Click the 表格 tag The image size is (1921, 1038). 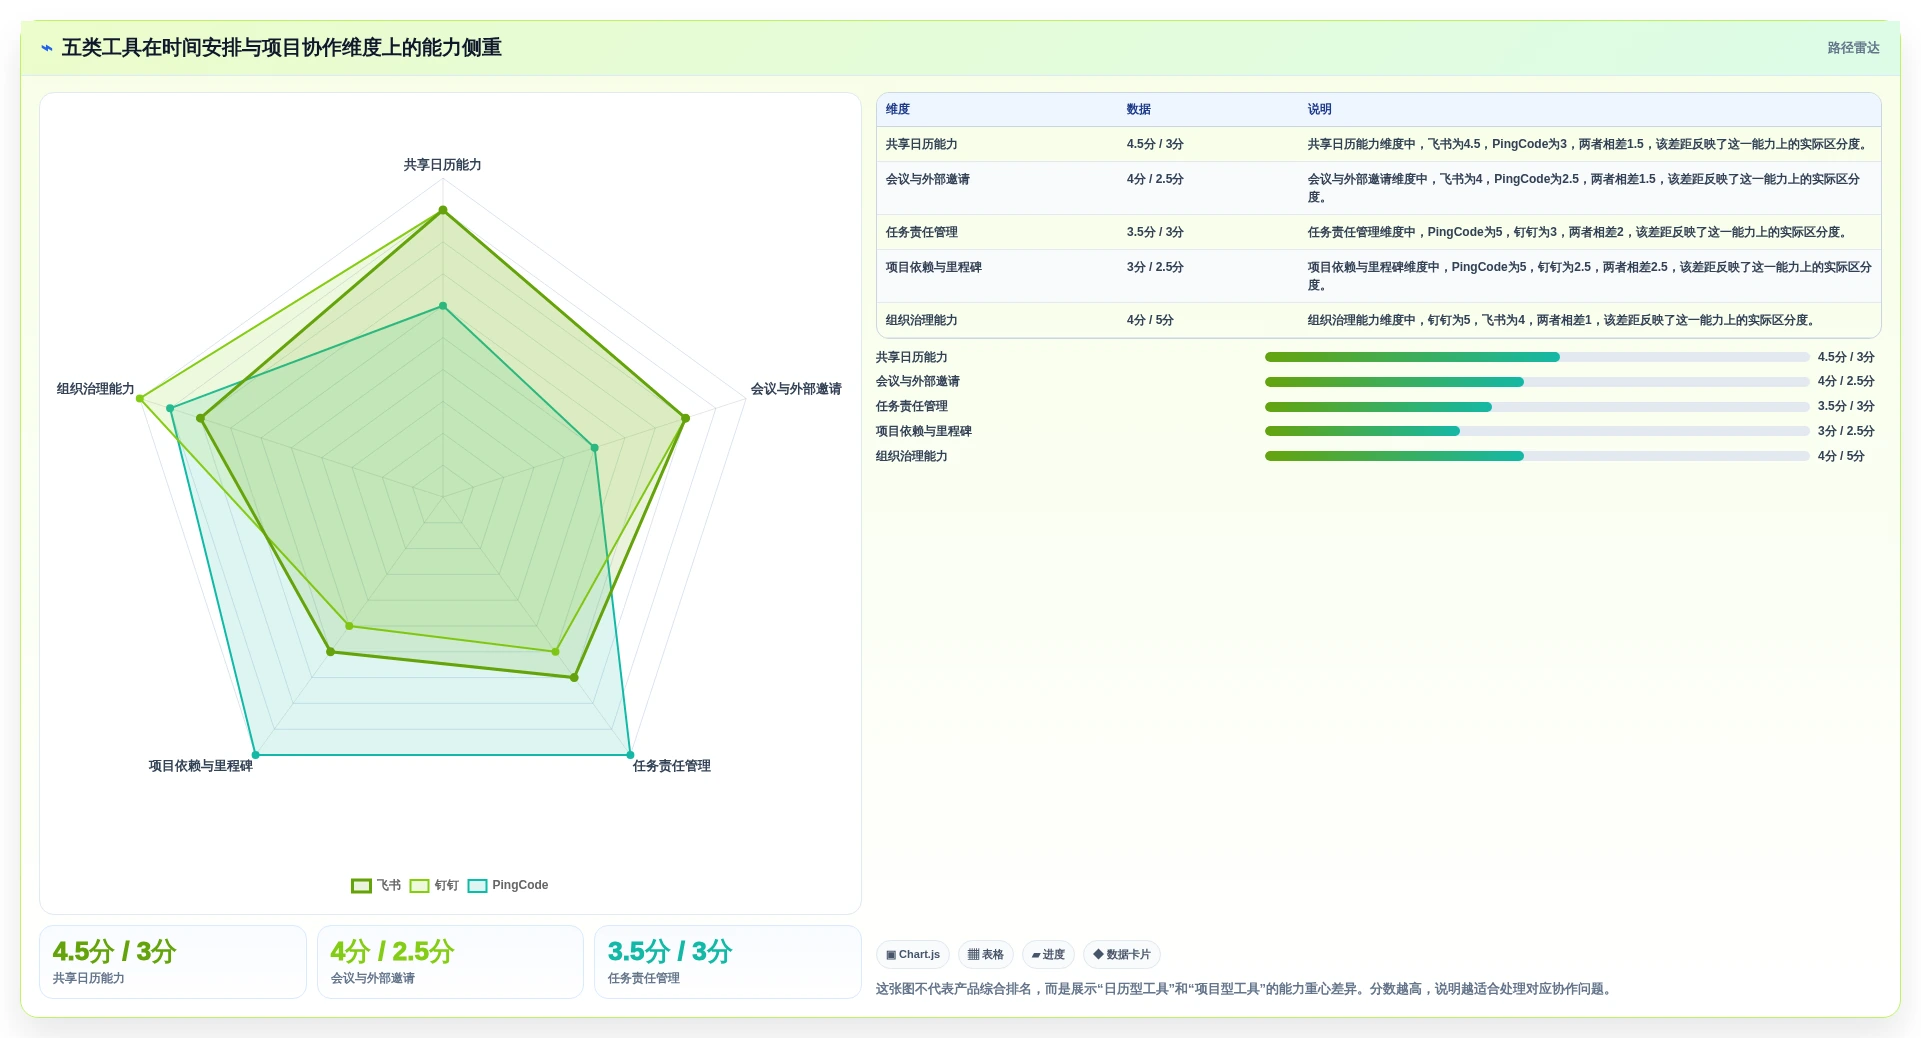pyautogui.click(x=985, y=954)
